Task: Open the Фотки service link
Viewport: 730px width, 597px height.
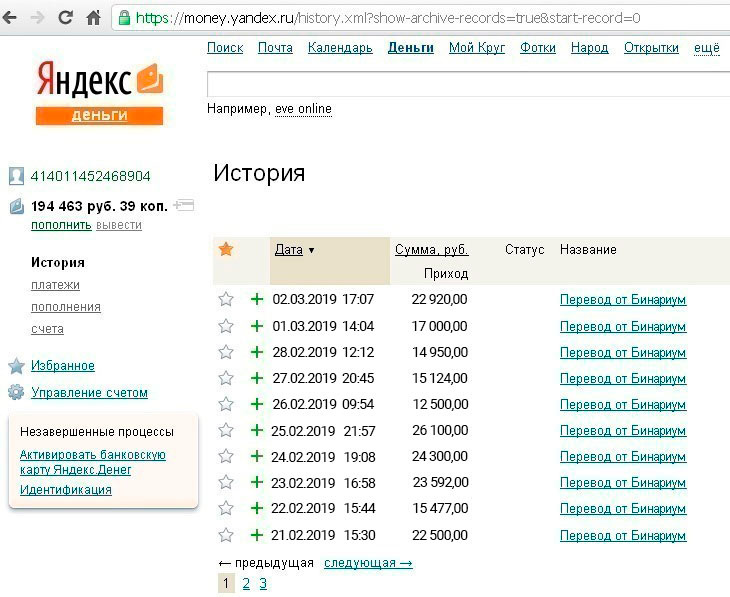Action: coord(538,48)
